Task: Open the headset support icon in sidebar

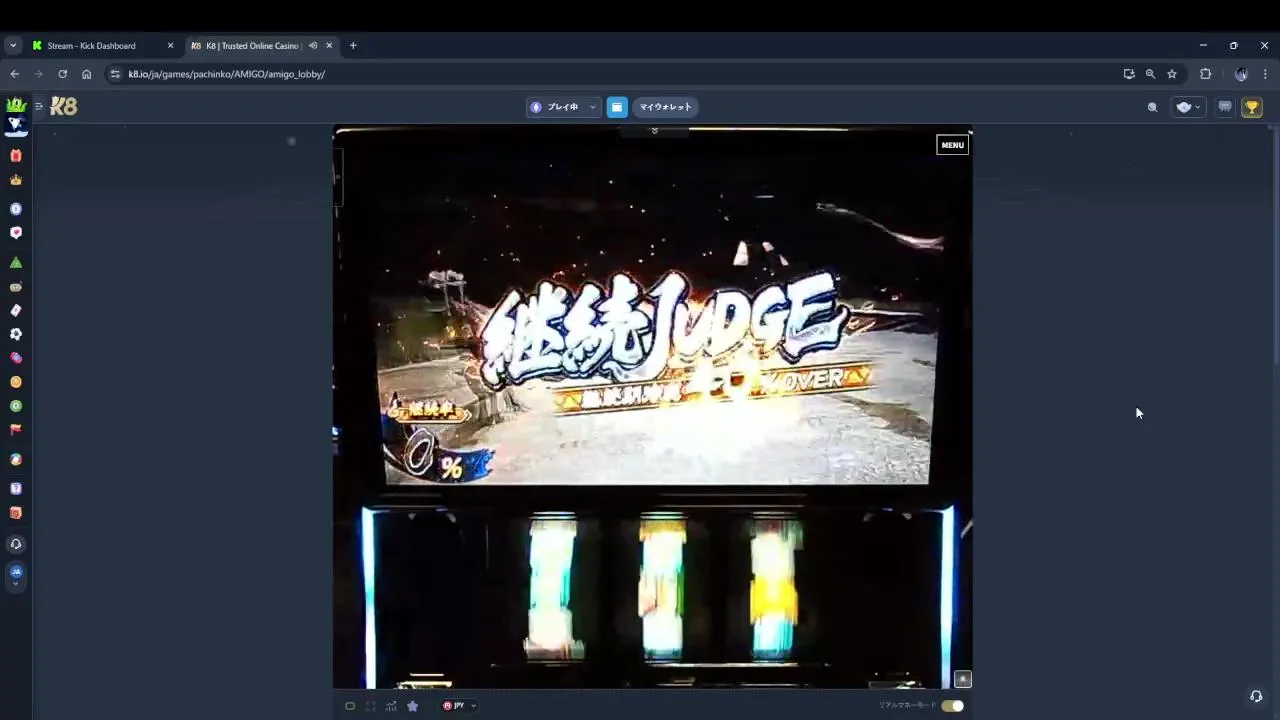Action: pyautogui.click(x=16, y=544)
